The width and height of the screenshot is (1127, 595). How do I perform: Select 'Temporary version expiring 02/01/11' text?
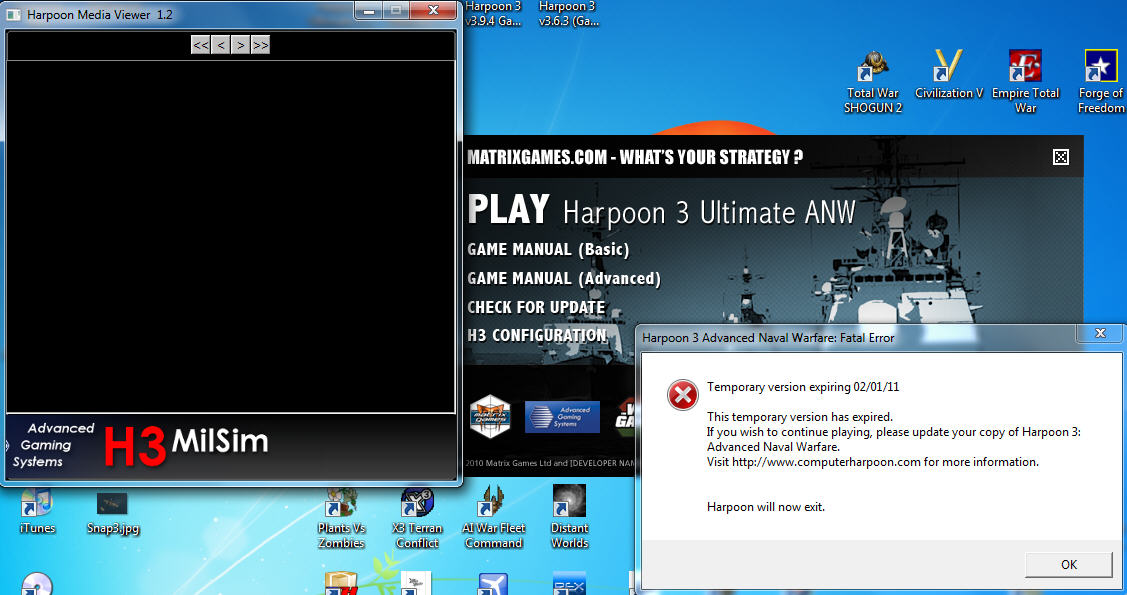point(803,387)
